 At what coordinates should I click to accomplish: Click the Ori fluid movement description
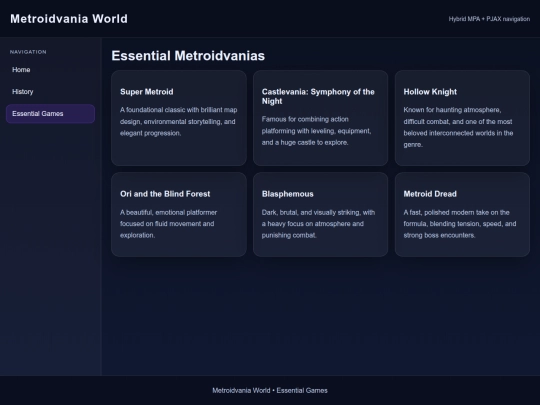[x=168, y=224]
